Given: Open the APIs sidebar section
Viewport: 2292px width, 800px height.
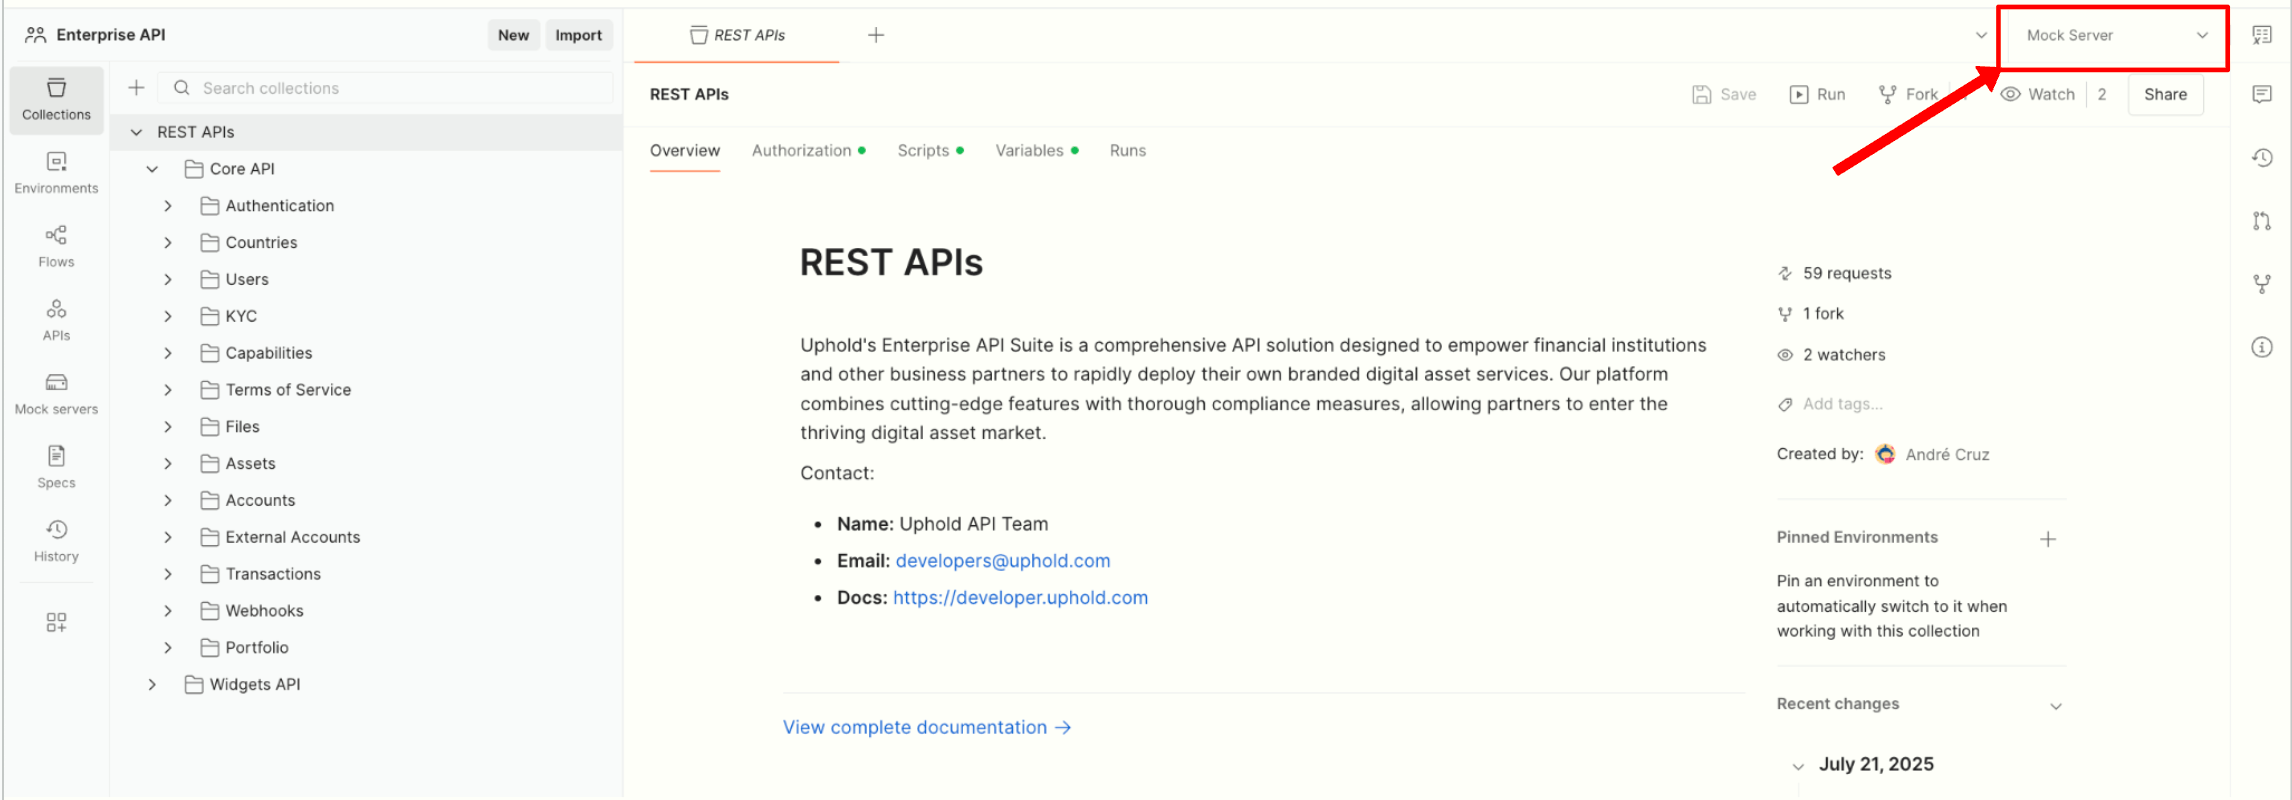Looking at the screenshot, I should coord(56,320).
